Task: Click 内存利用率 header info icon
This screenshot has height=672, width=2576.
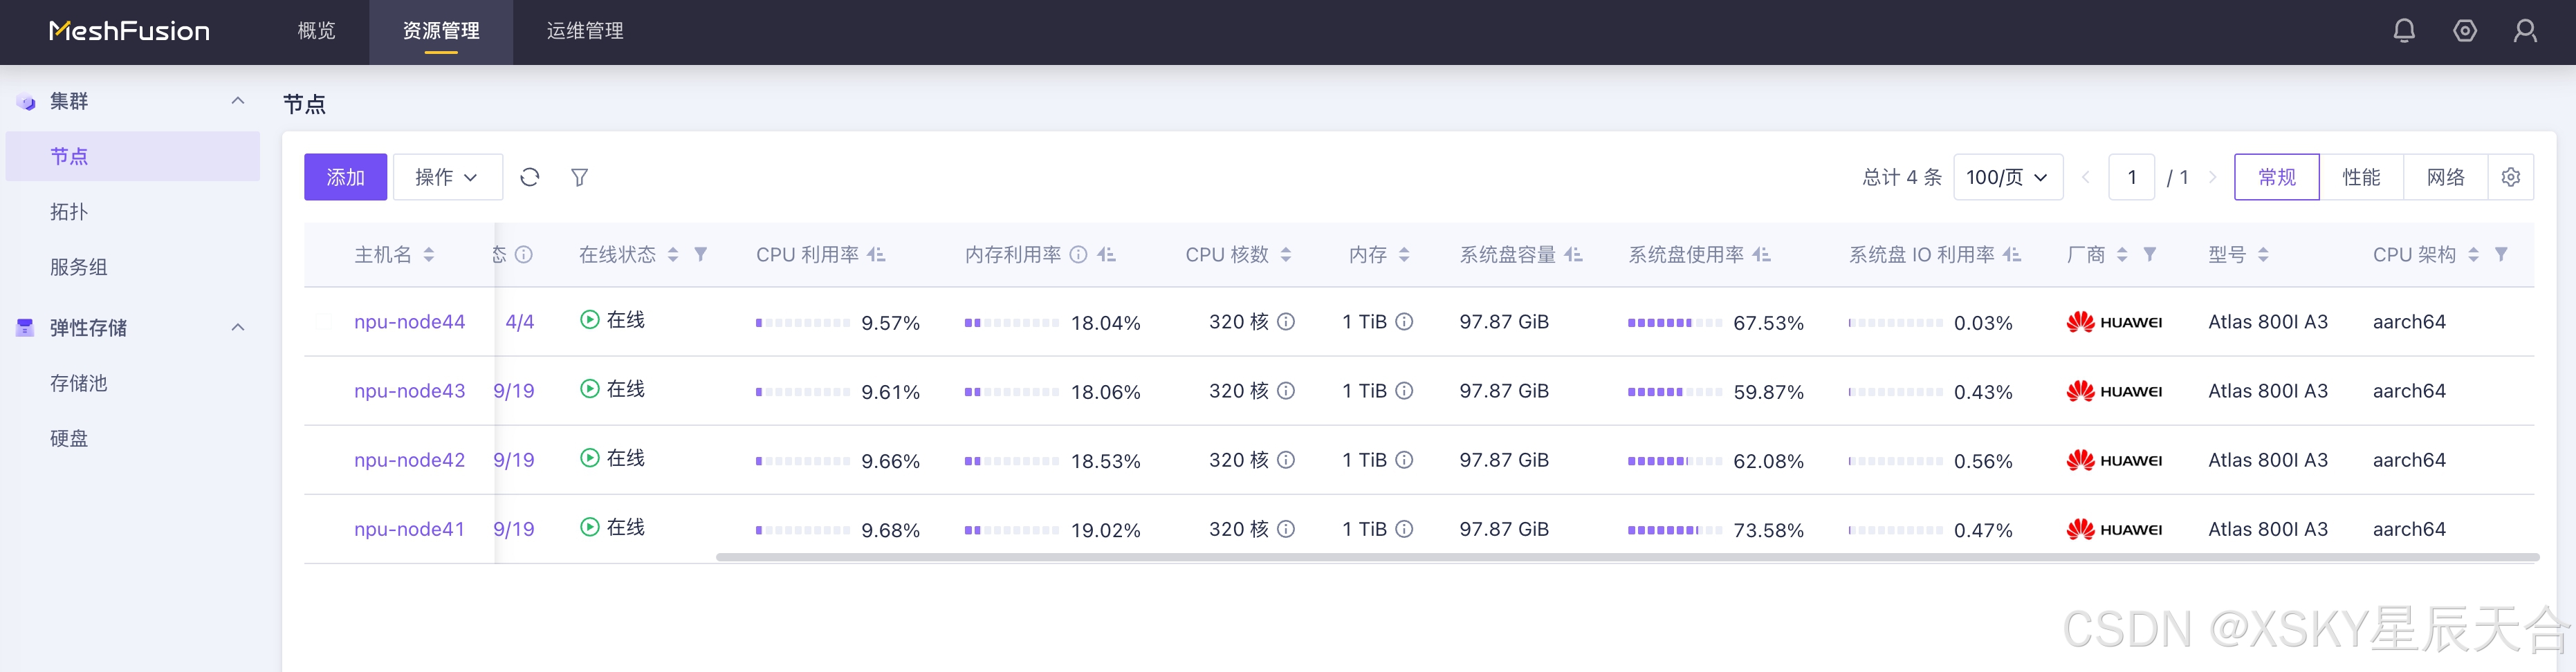Action: [1078, 255]
